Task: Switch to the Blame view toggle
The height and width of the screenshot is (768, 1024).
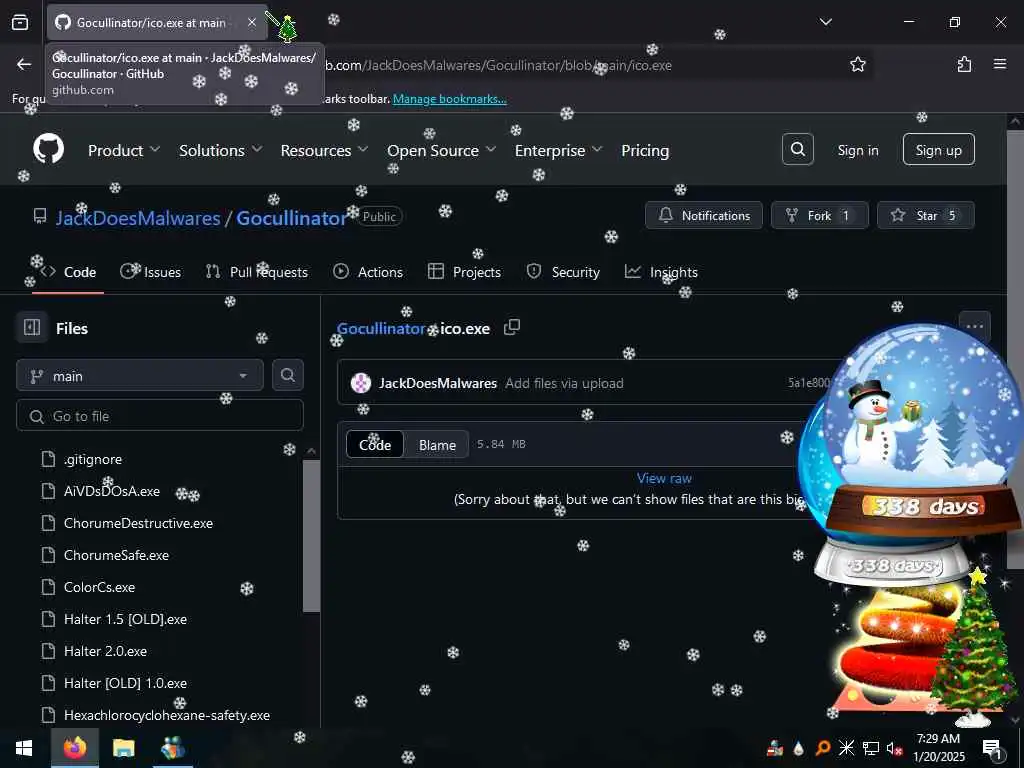Action: [437, 445]
